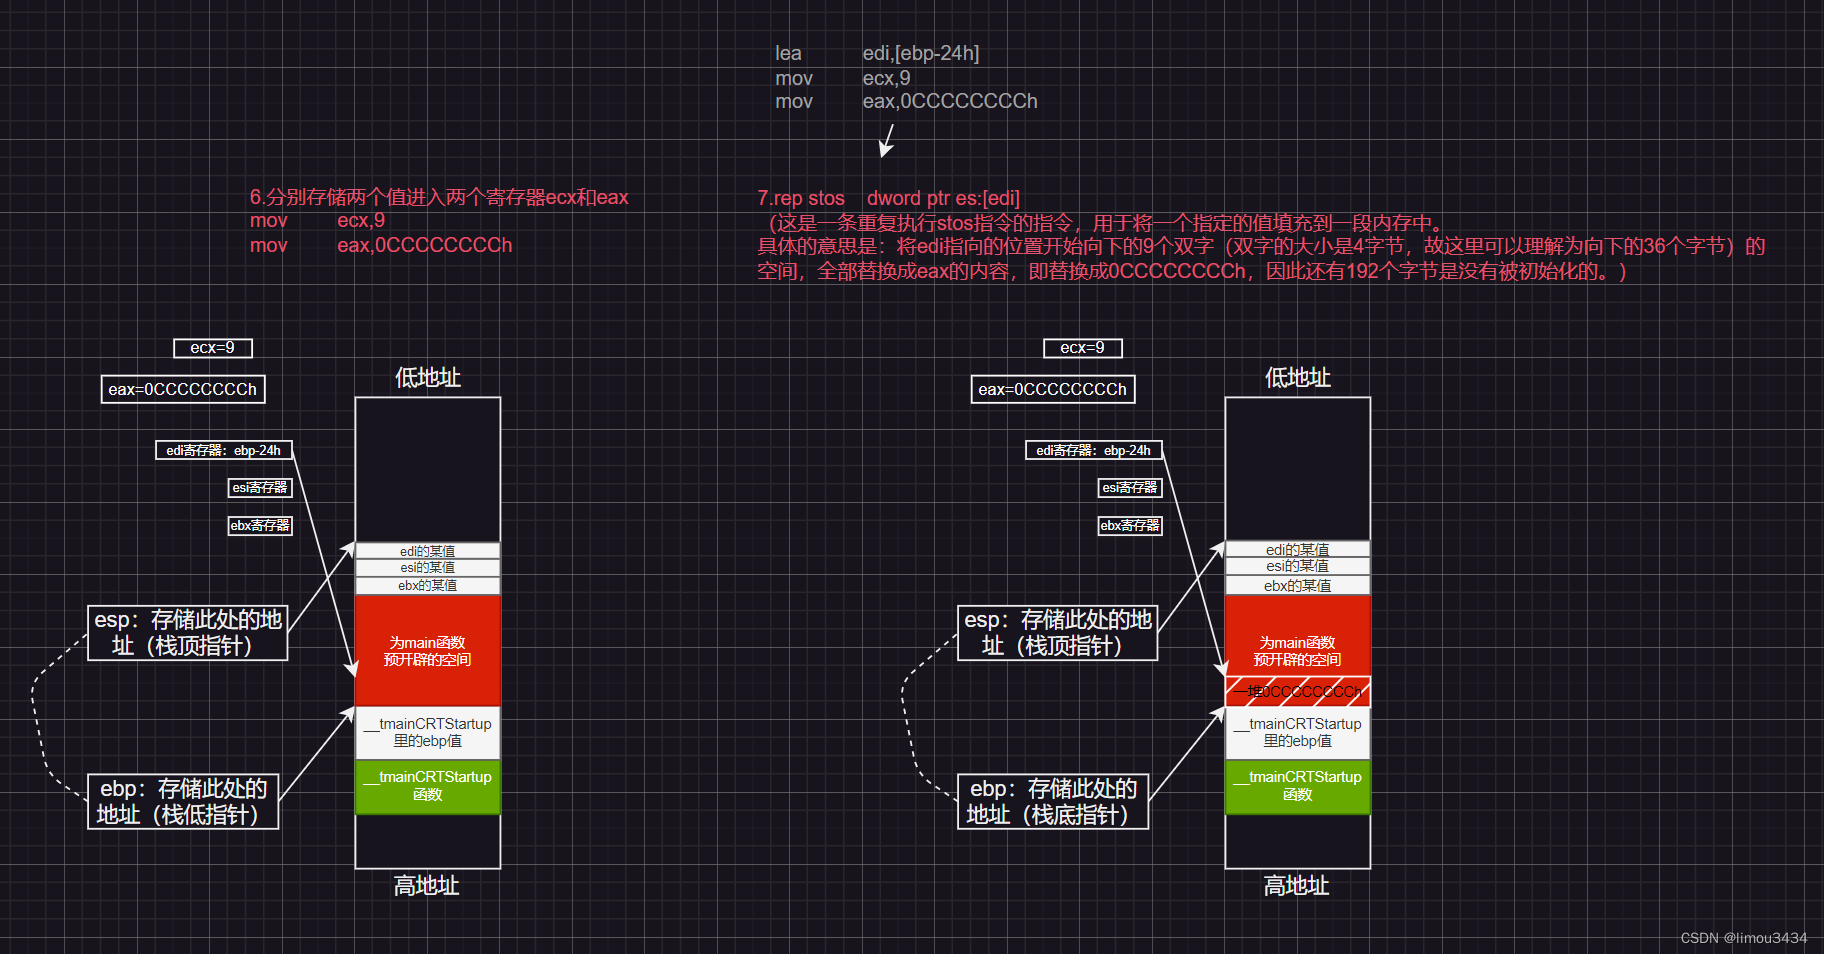The width and height of the screenshot is (1824, 954).
Task: Select '__tmainCRTStartup里的ebp值' cell in step 7 diagram
Action: click(x=1298, y=733)
